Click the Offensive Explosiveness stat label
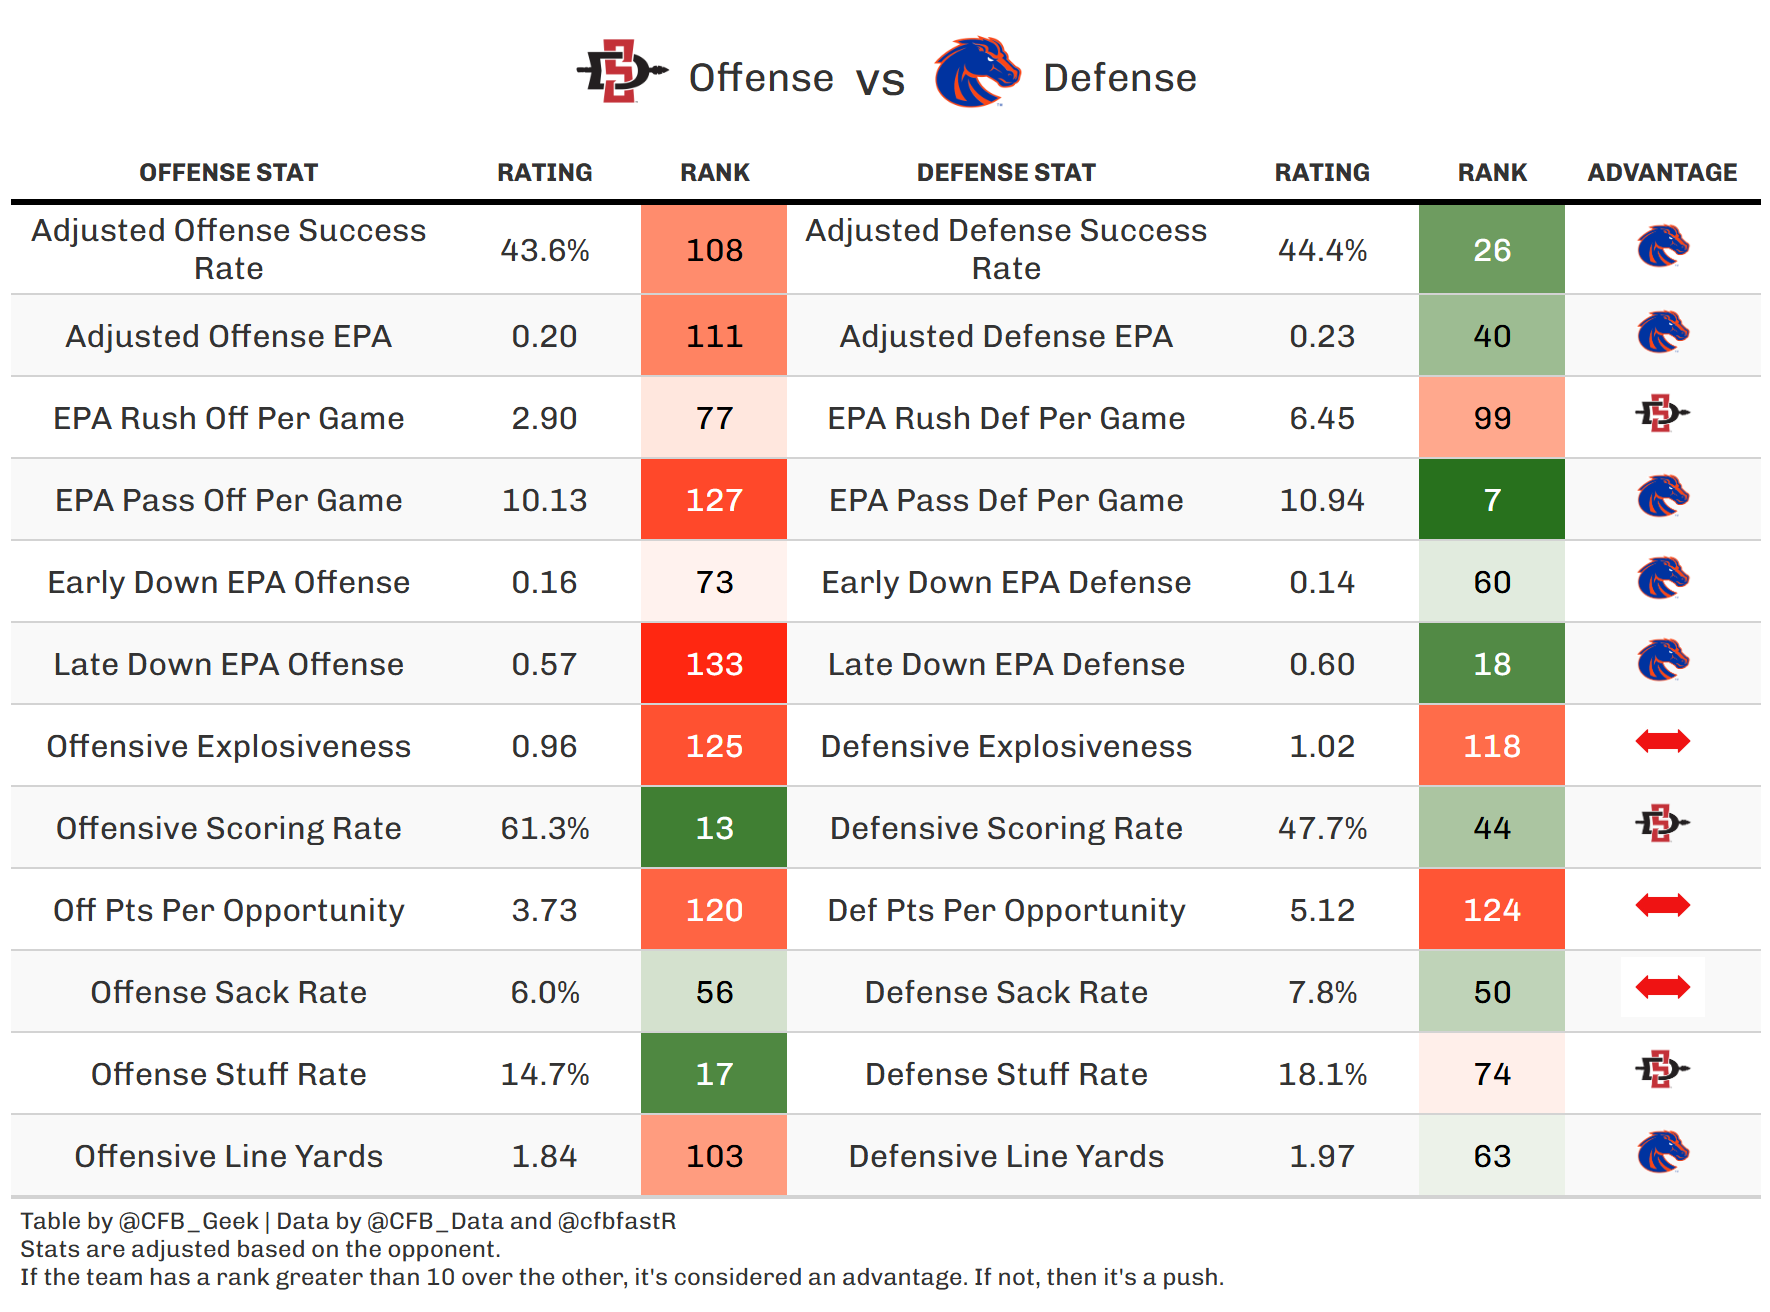 pyautogui.click(x=228, y=746)
